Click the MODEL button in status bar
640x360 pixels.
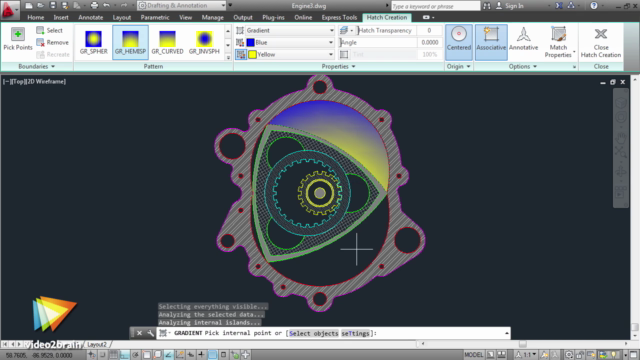click(473, 355)
